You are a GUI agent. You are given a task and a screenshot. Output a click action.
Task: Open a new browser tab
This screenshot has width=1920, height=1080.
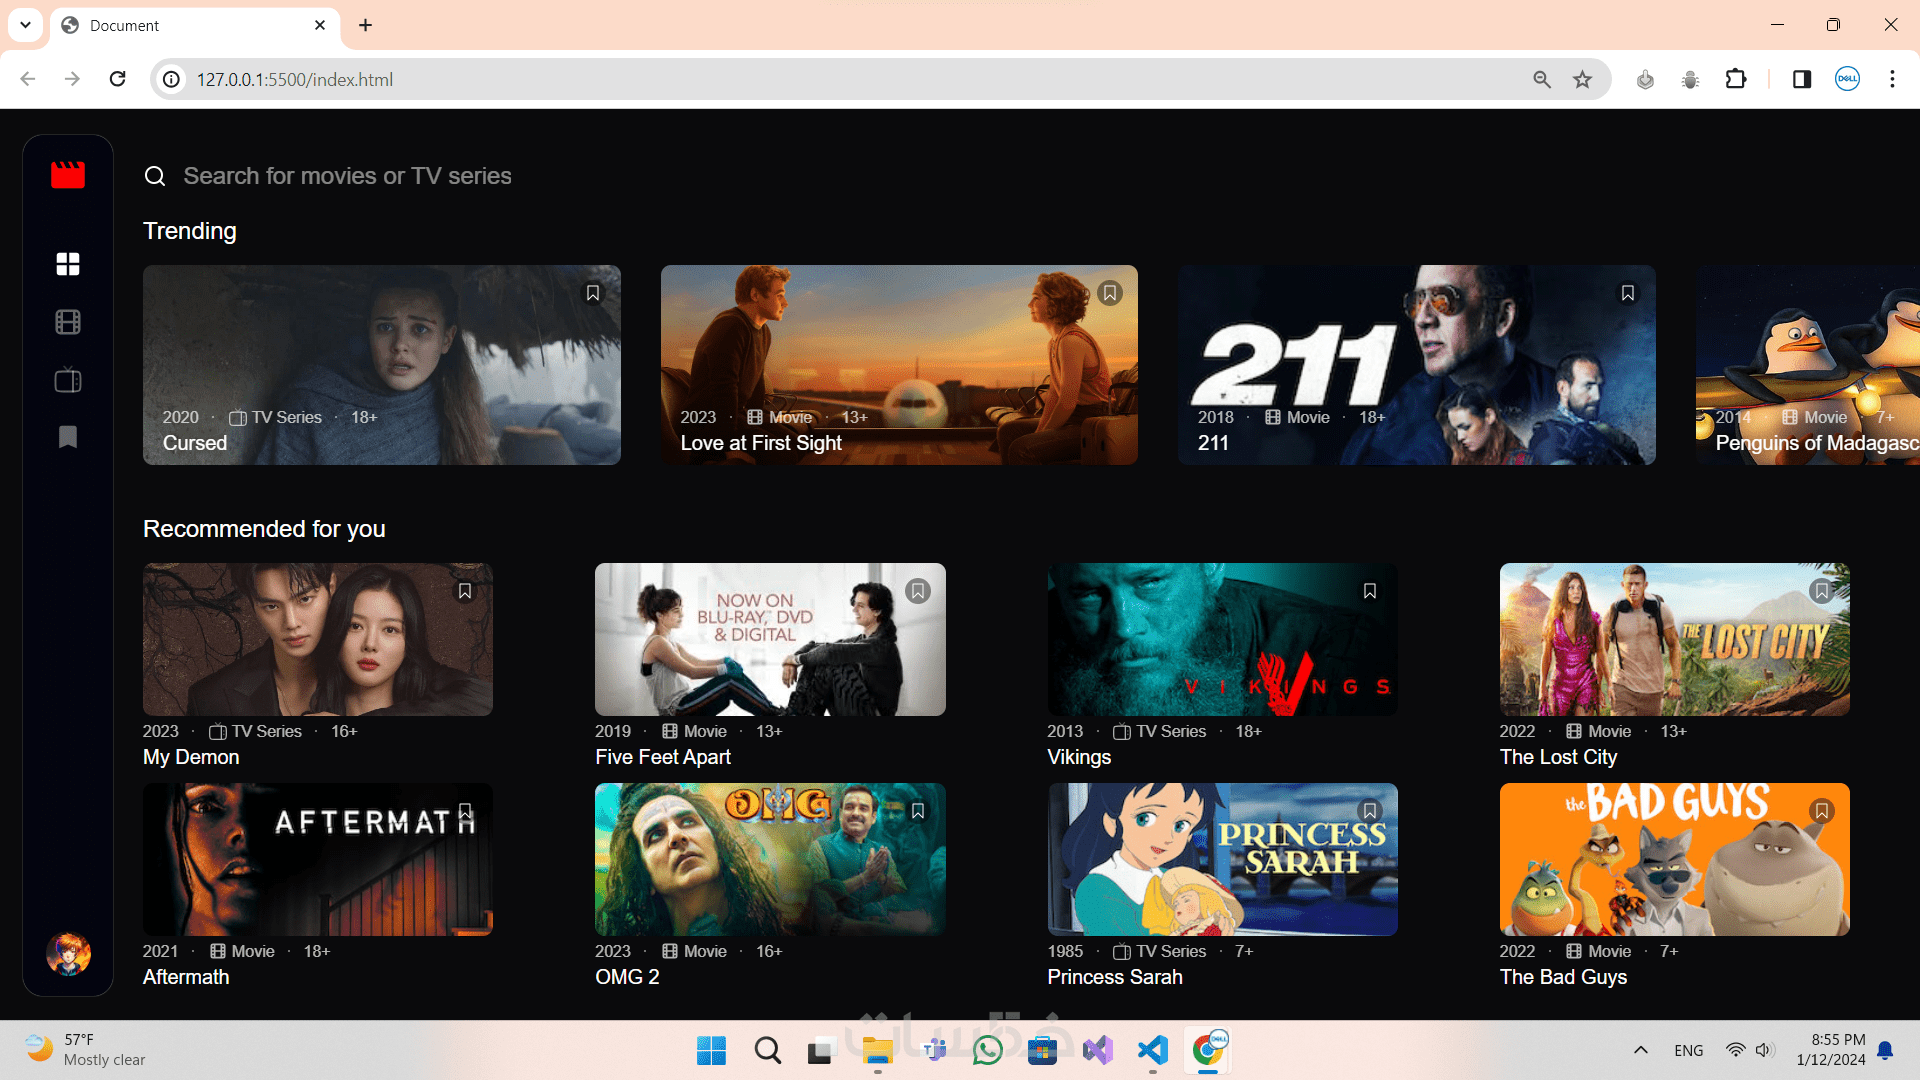(366, 25)
